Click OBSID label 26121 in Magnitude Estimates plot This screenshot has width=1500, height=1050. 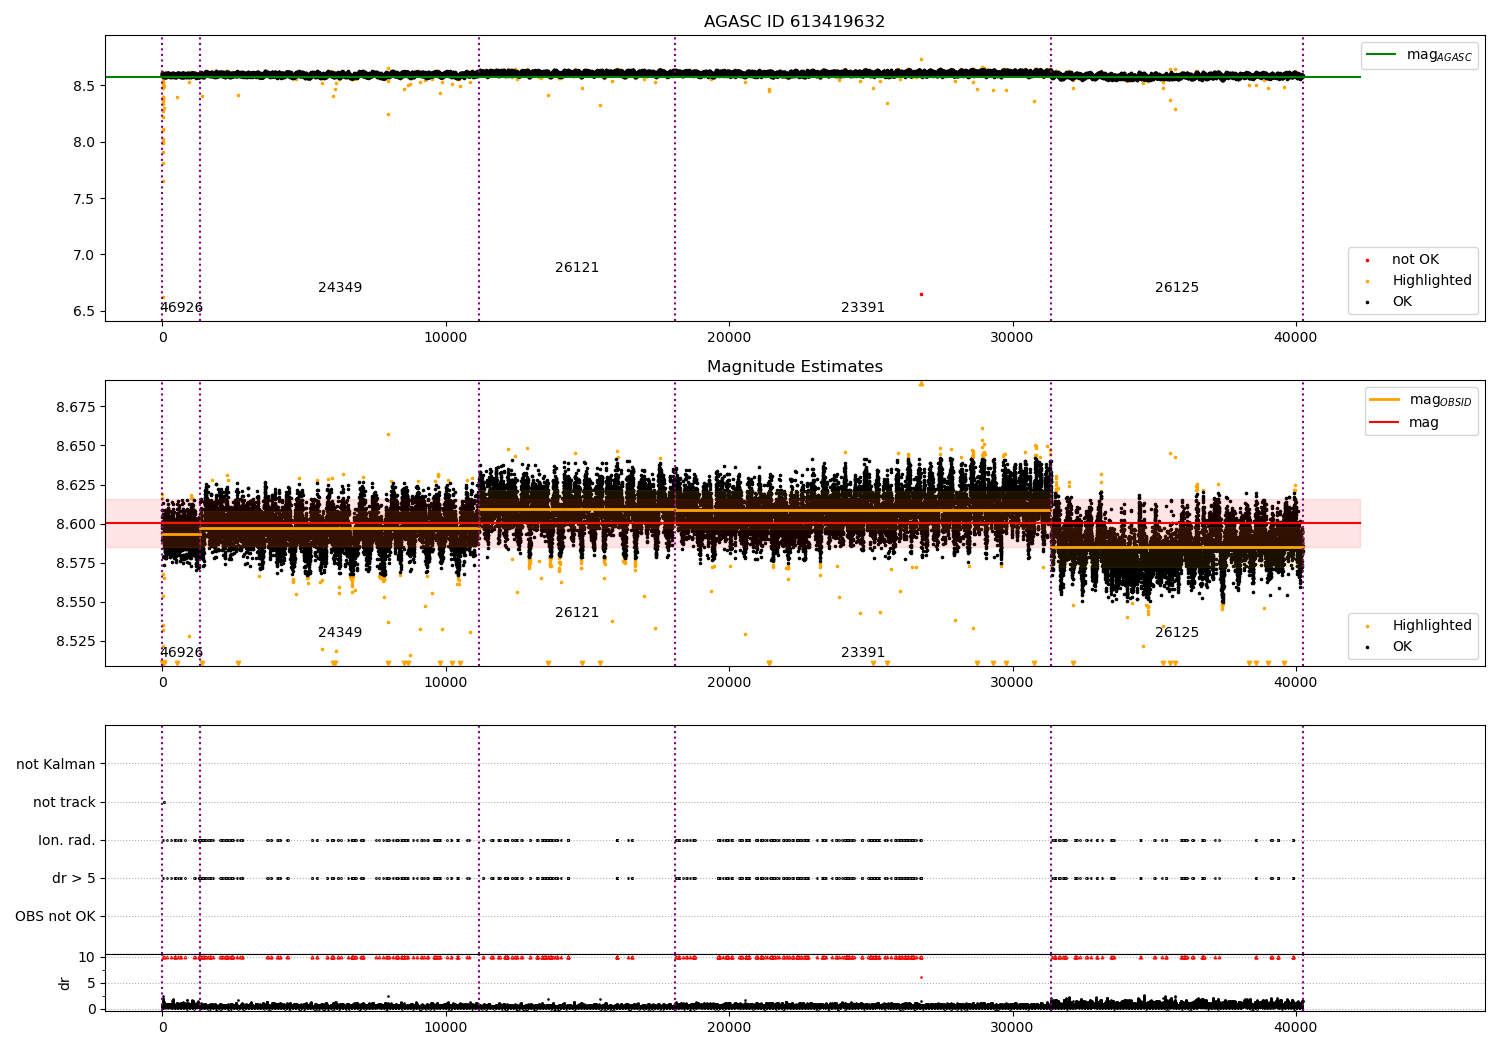click(x=577, y=613)
